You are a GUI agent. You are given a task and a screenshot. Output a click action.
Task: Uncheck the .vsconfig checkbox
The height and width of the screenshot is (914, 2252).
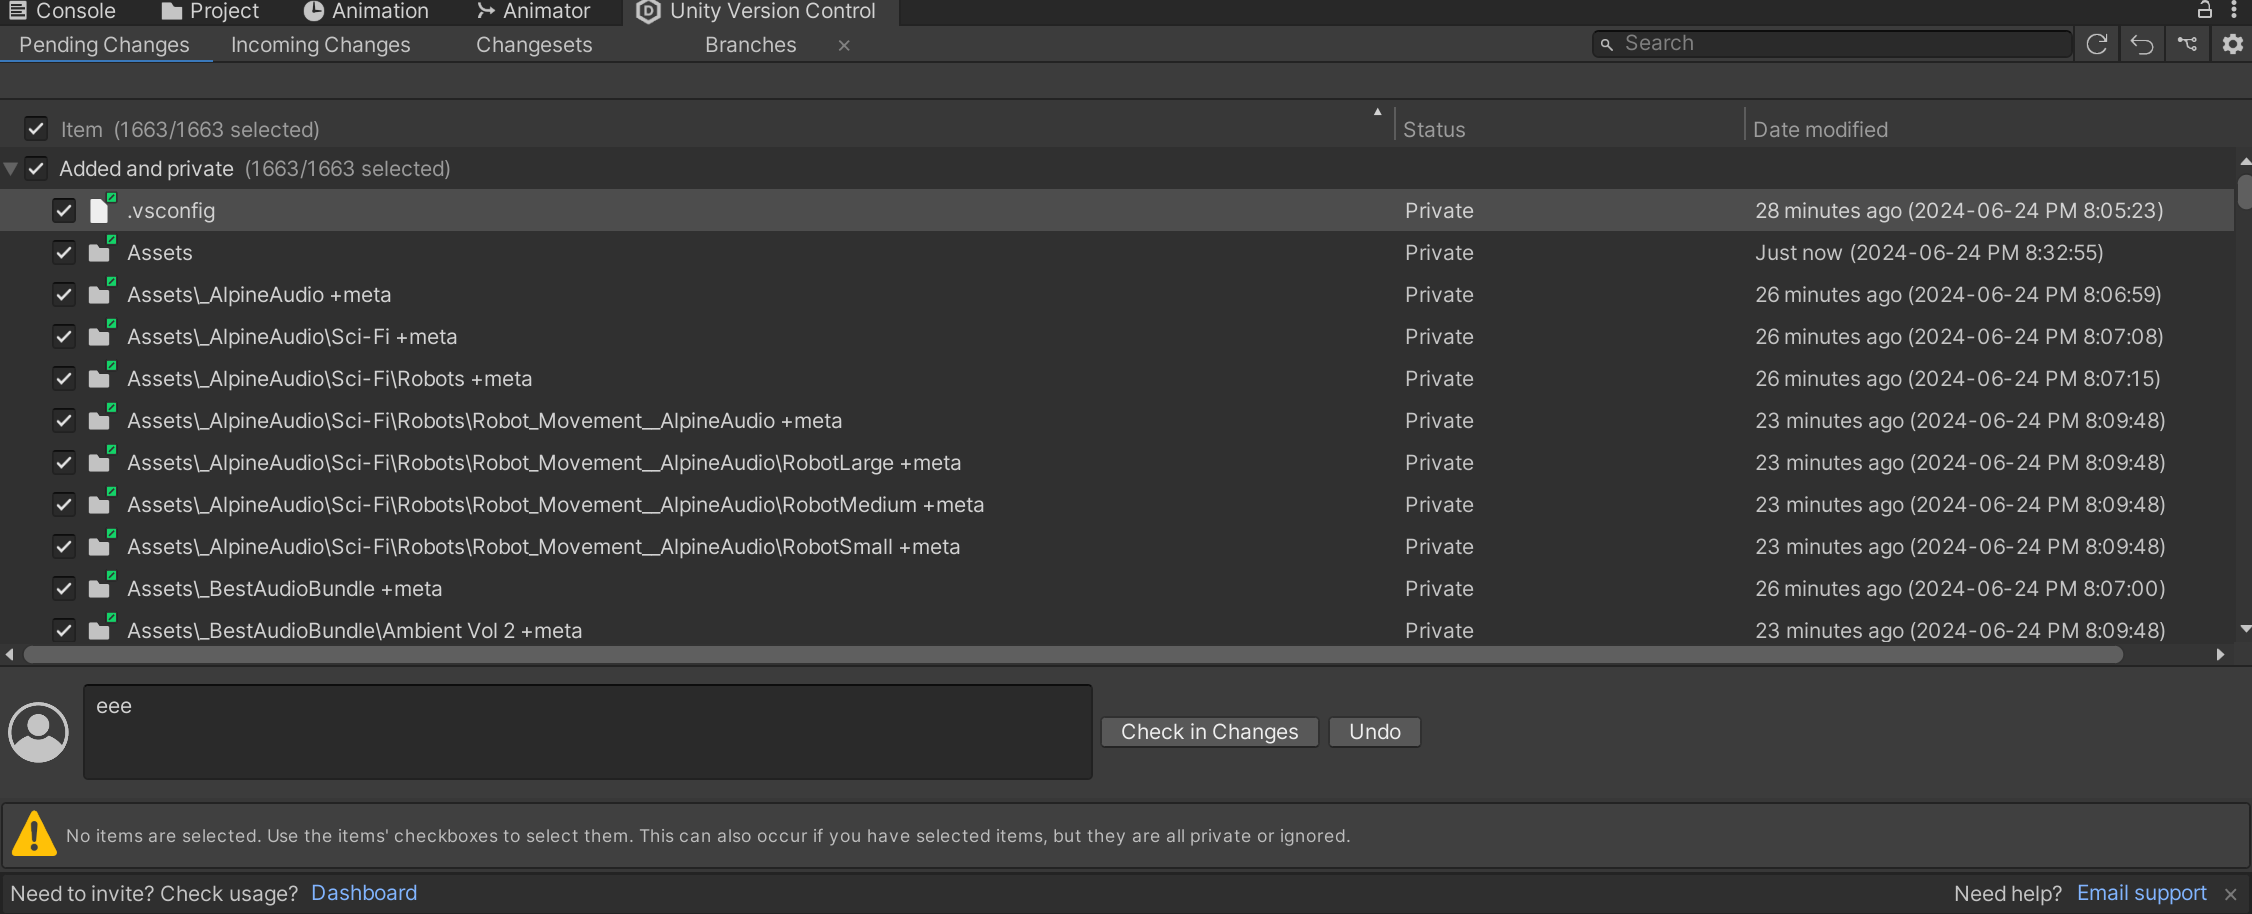[x=63, y=210]
